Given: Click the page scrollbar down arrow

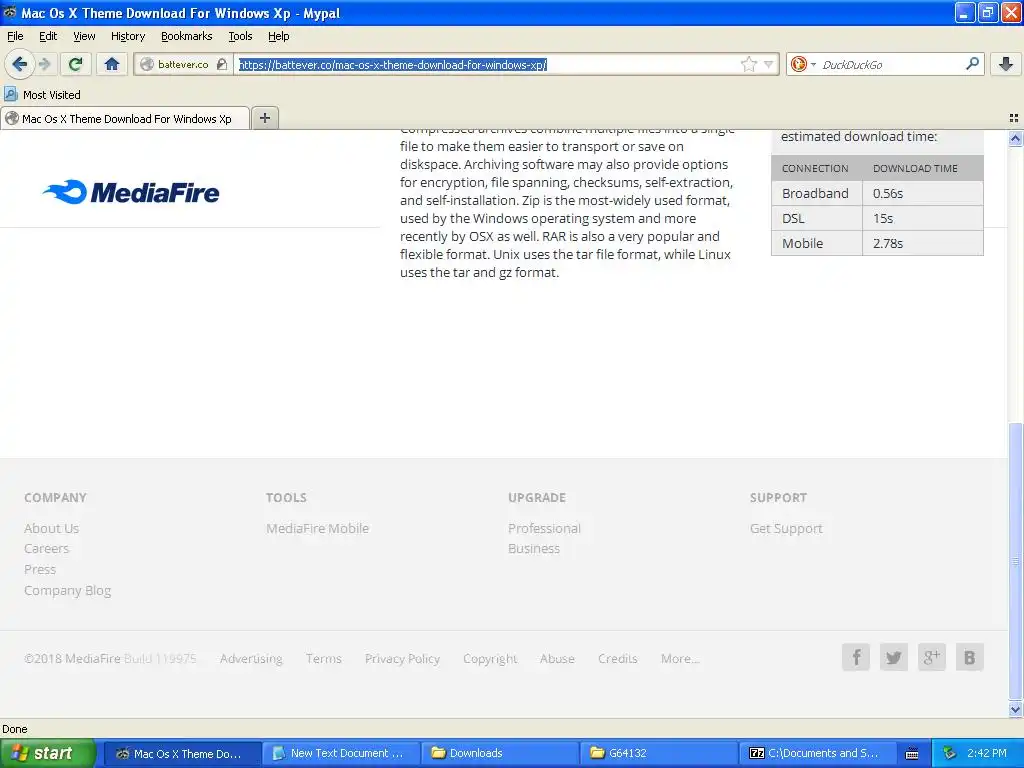Looking at the screenshot, I should 1015,709.
